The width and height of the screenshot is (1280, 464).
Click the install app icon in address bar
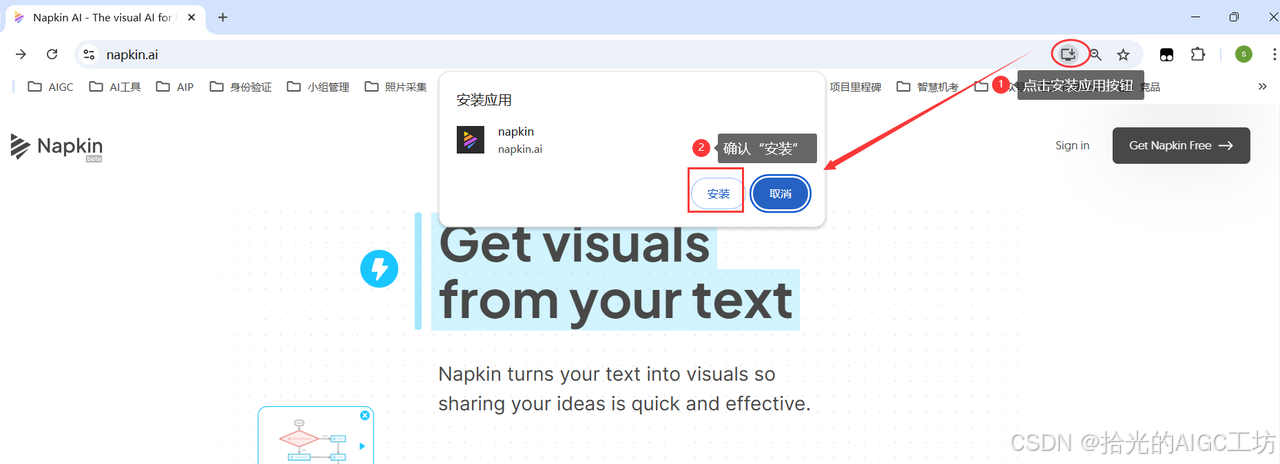coord(1068,54)
